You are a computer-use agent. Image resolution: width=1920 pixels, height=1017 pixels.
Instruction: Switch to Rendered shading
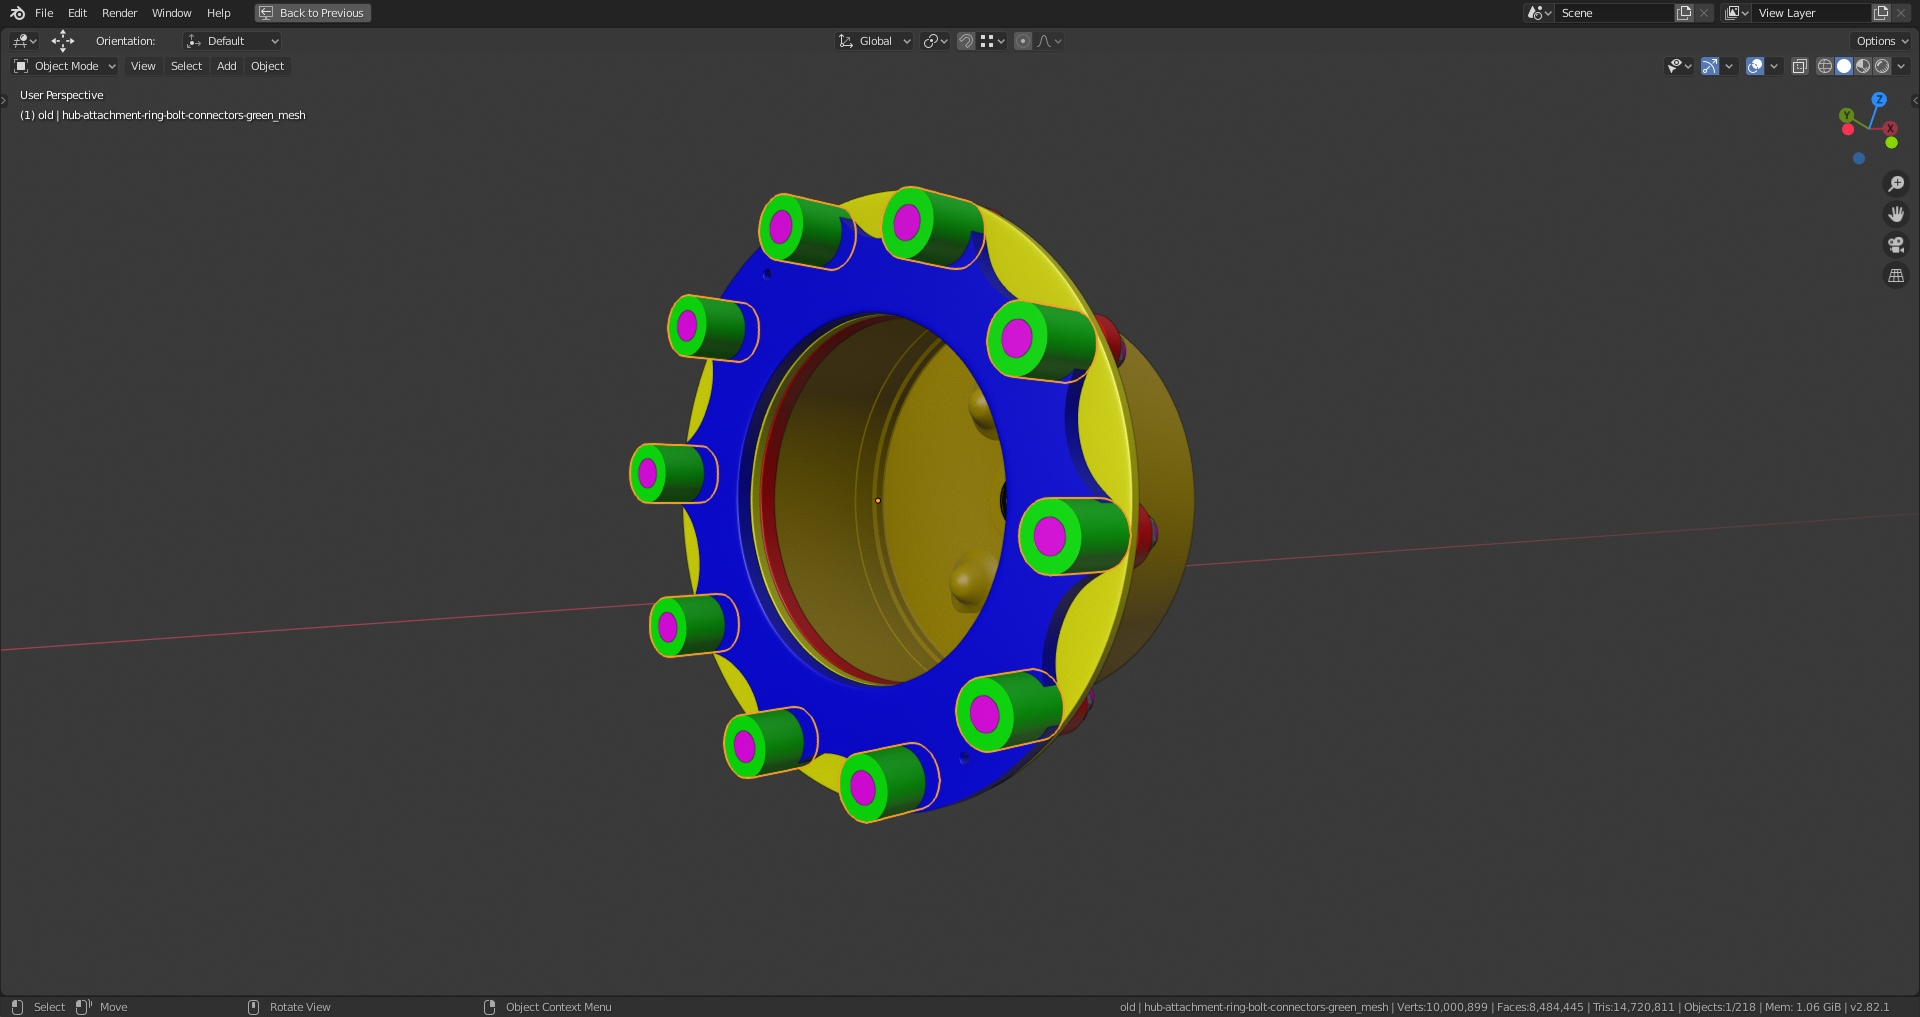point(1882,66)
